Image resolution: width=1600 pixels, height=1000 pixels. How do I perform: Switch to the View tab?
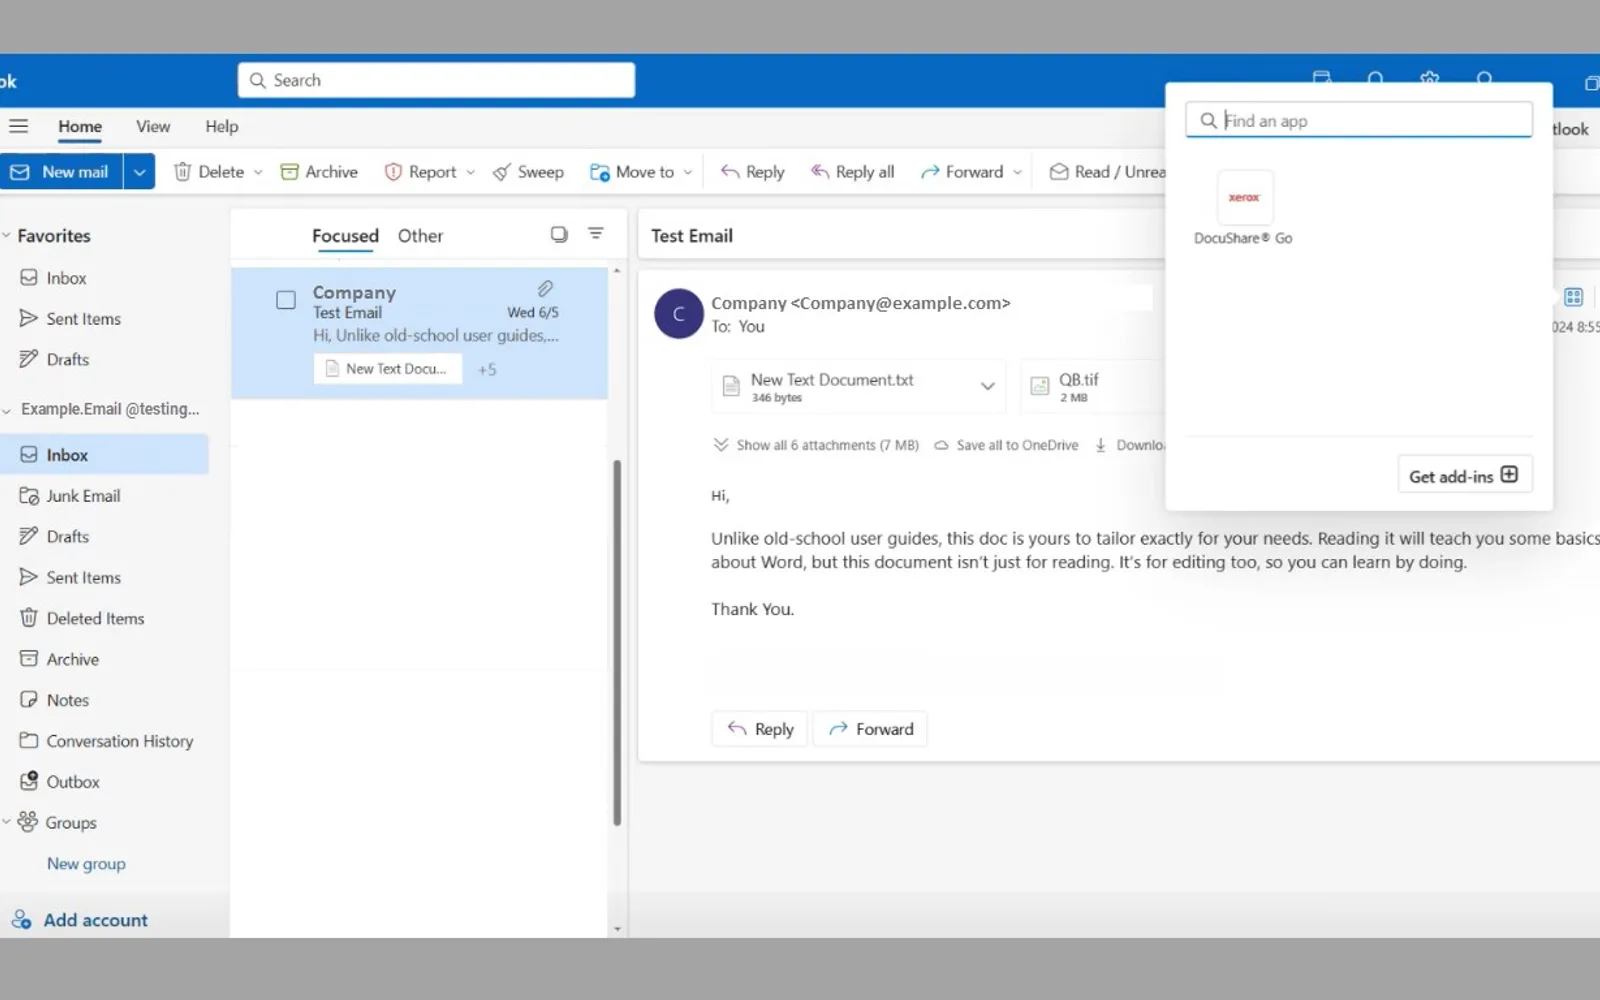coord(153,126)
